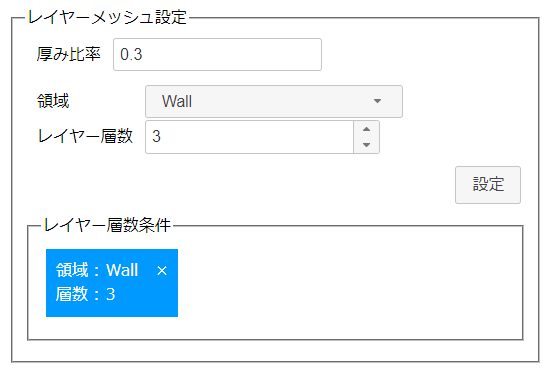Decrease レイヤー層数 with the down arrow
Screen dimensions: 549x377
click(x=366, y=145)
